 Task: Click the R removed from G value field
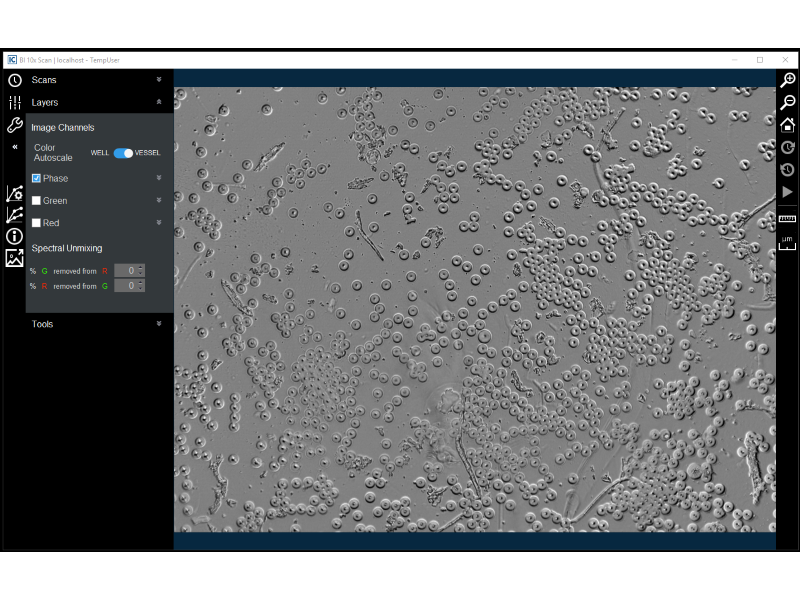(x=130, y=286)
